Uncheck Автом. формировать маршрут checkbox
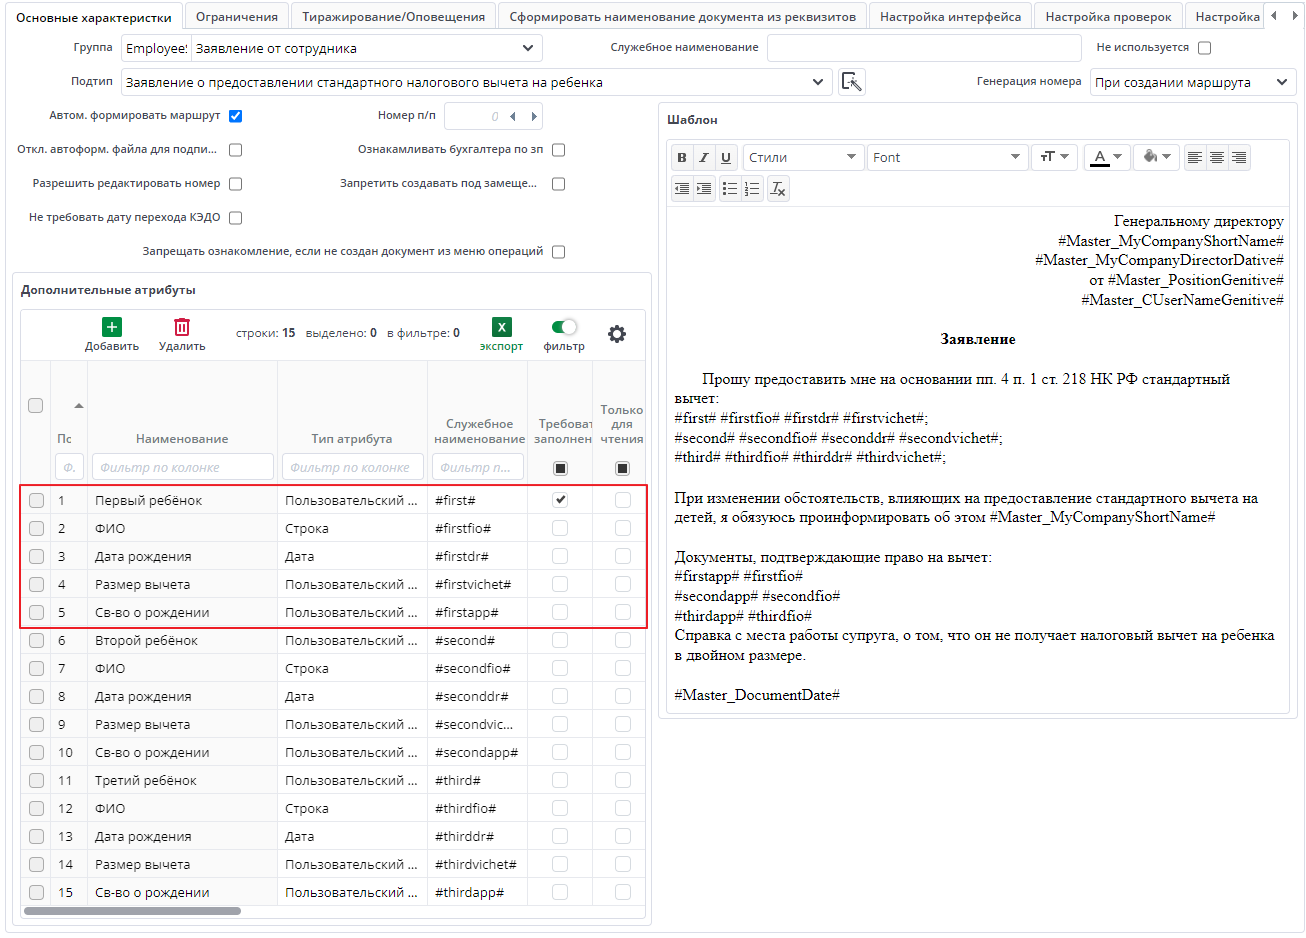1306x938 pixels. click(x=236, y=116)
